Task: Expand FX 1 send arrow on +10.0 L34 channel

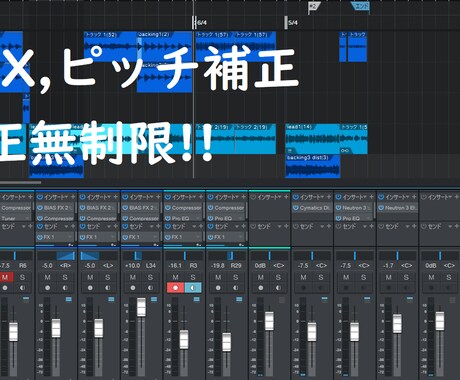Action: pos(155,237)
